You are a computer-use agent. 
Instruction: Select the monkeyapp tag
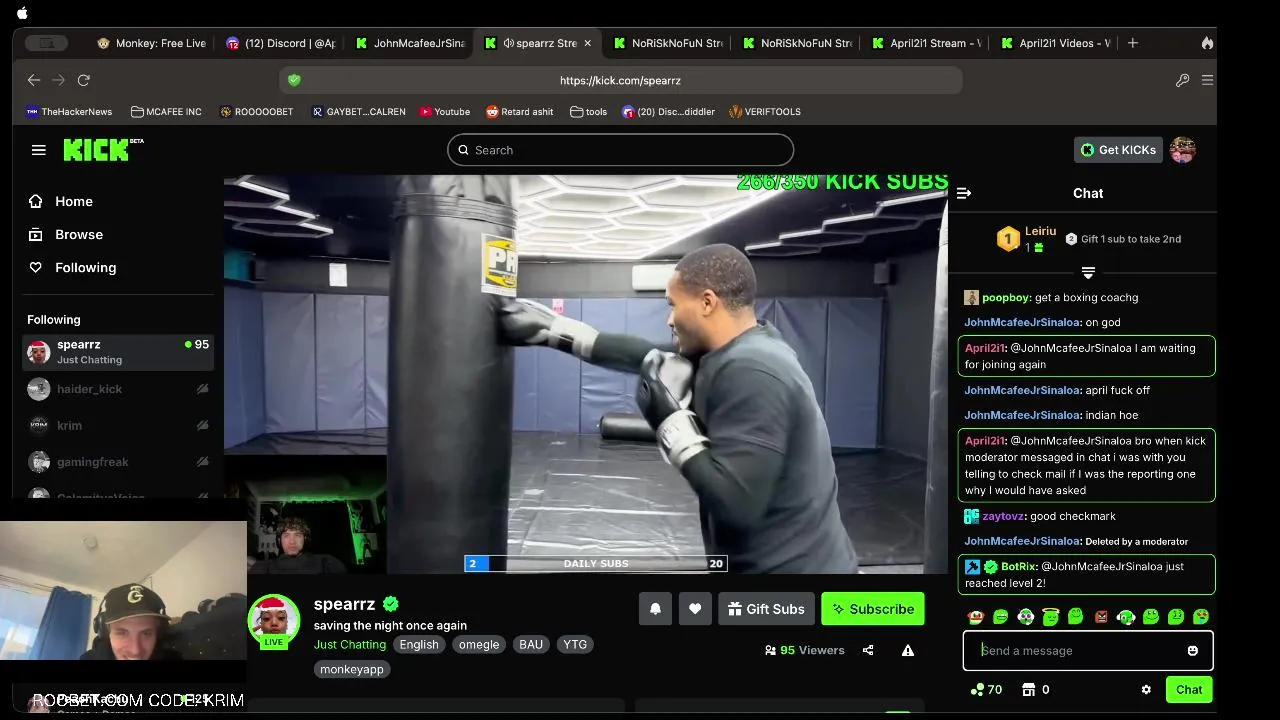[352, 669]
